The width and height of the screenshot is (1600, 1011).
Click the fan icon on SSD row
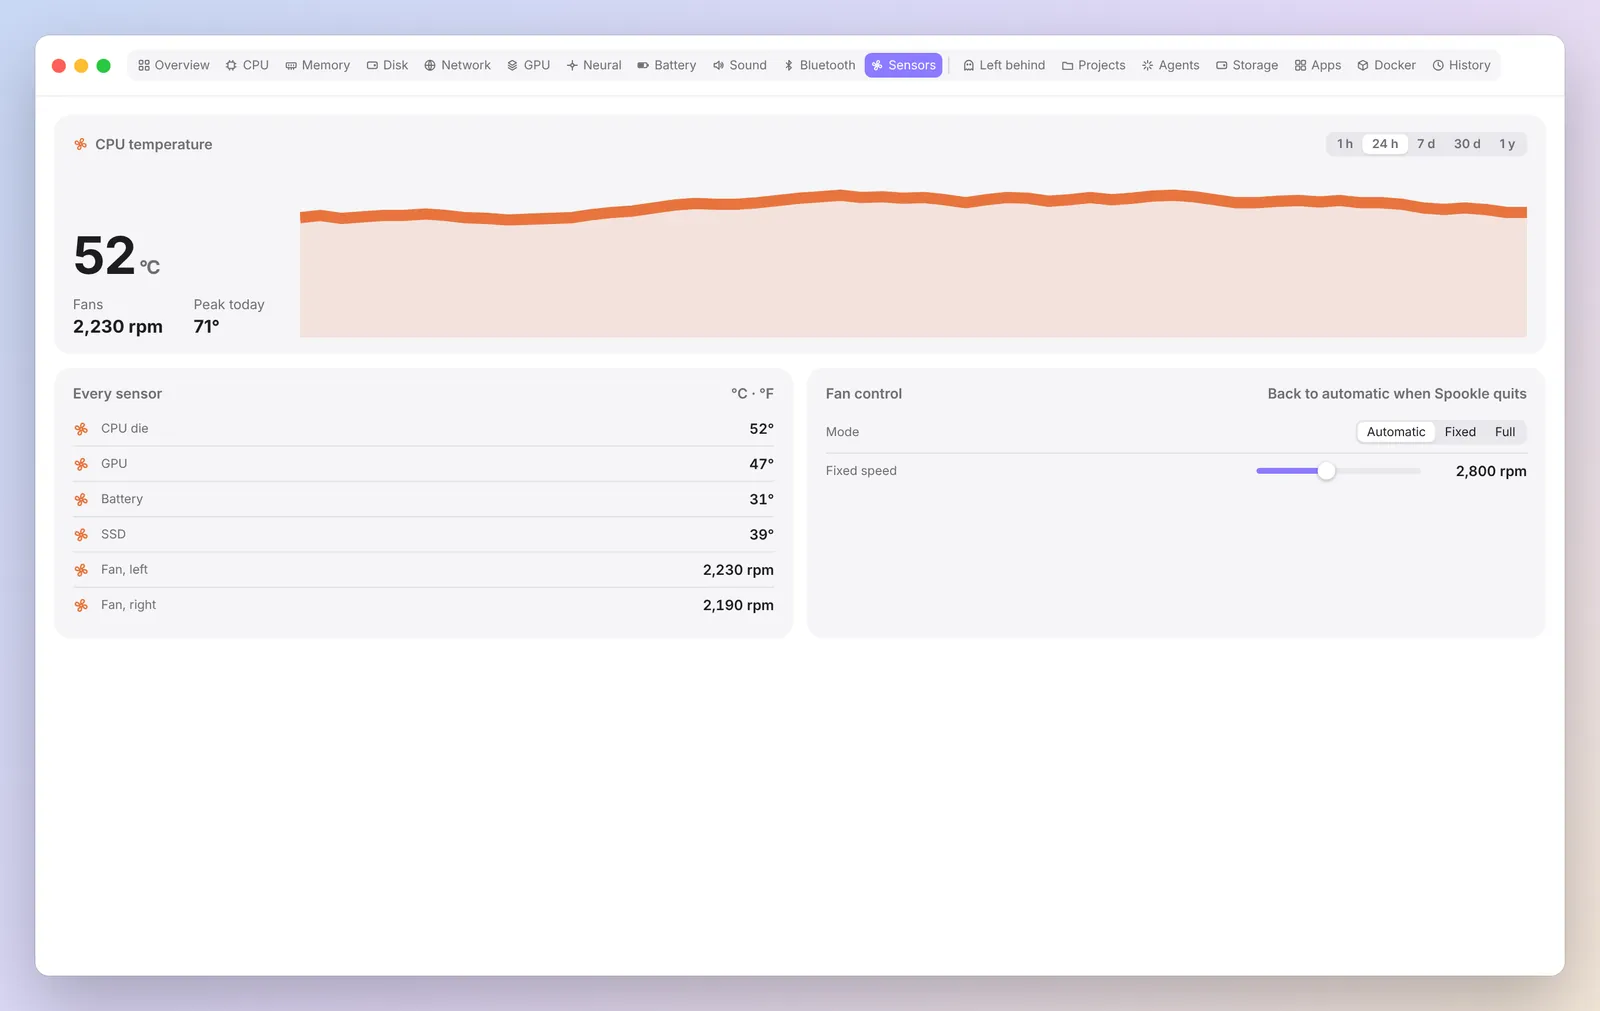click(81, 535)
